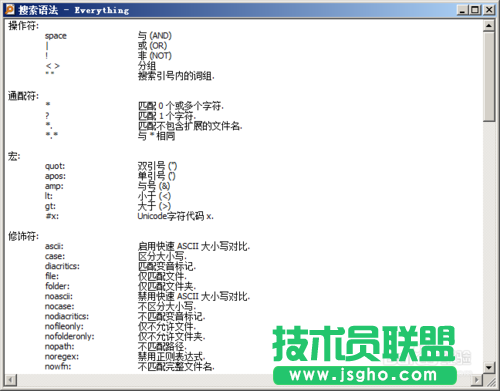This screenshot has width=500, height=391.
Task: Click the 仅匹配文件. description
Action: [x=162, y=276]
